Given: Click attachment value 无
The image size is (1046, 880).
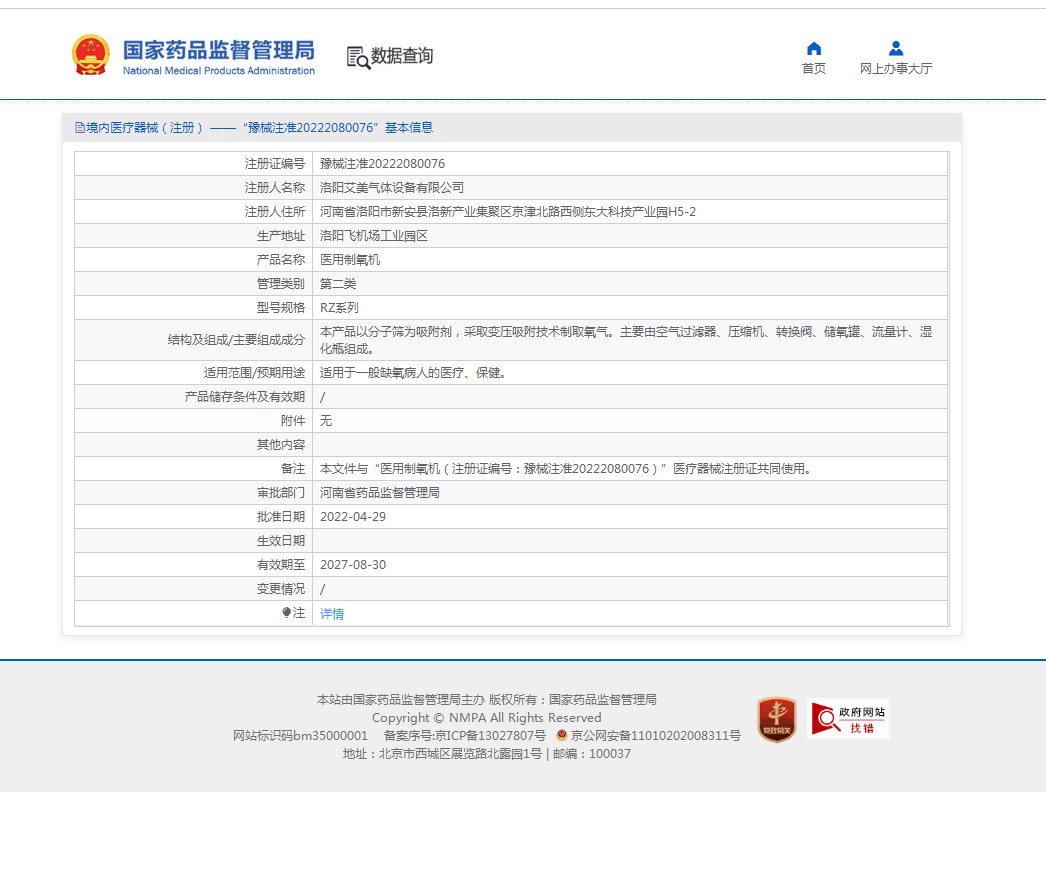Looking at the screenshot, I should [326, 420].
